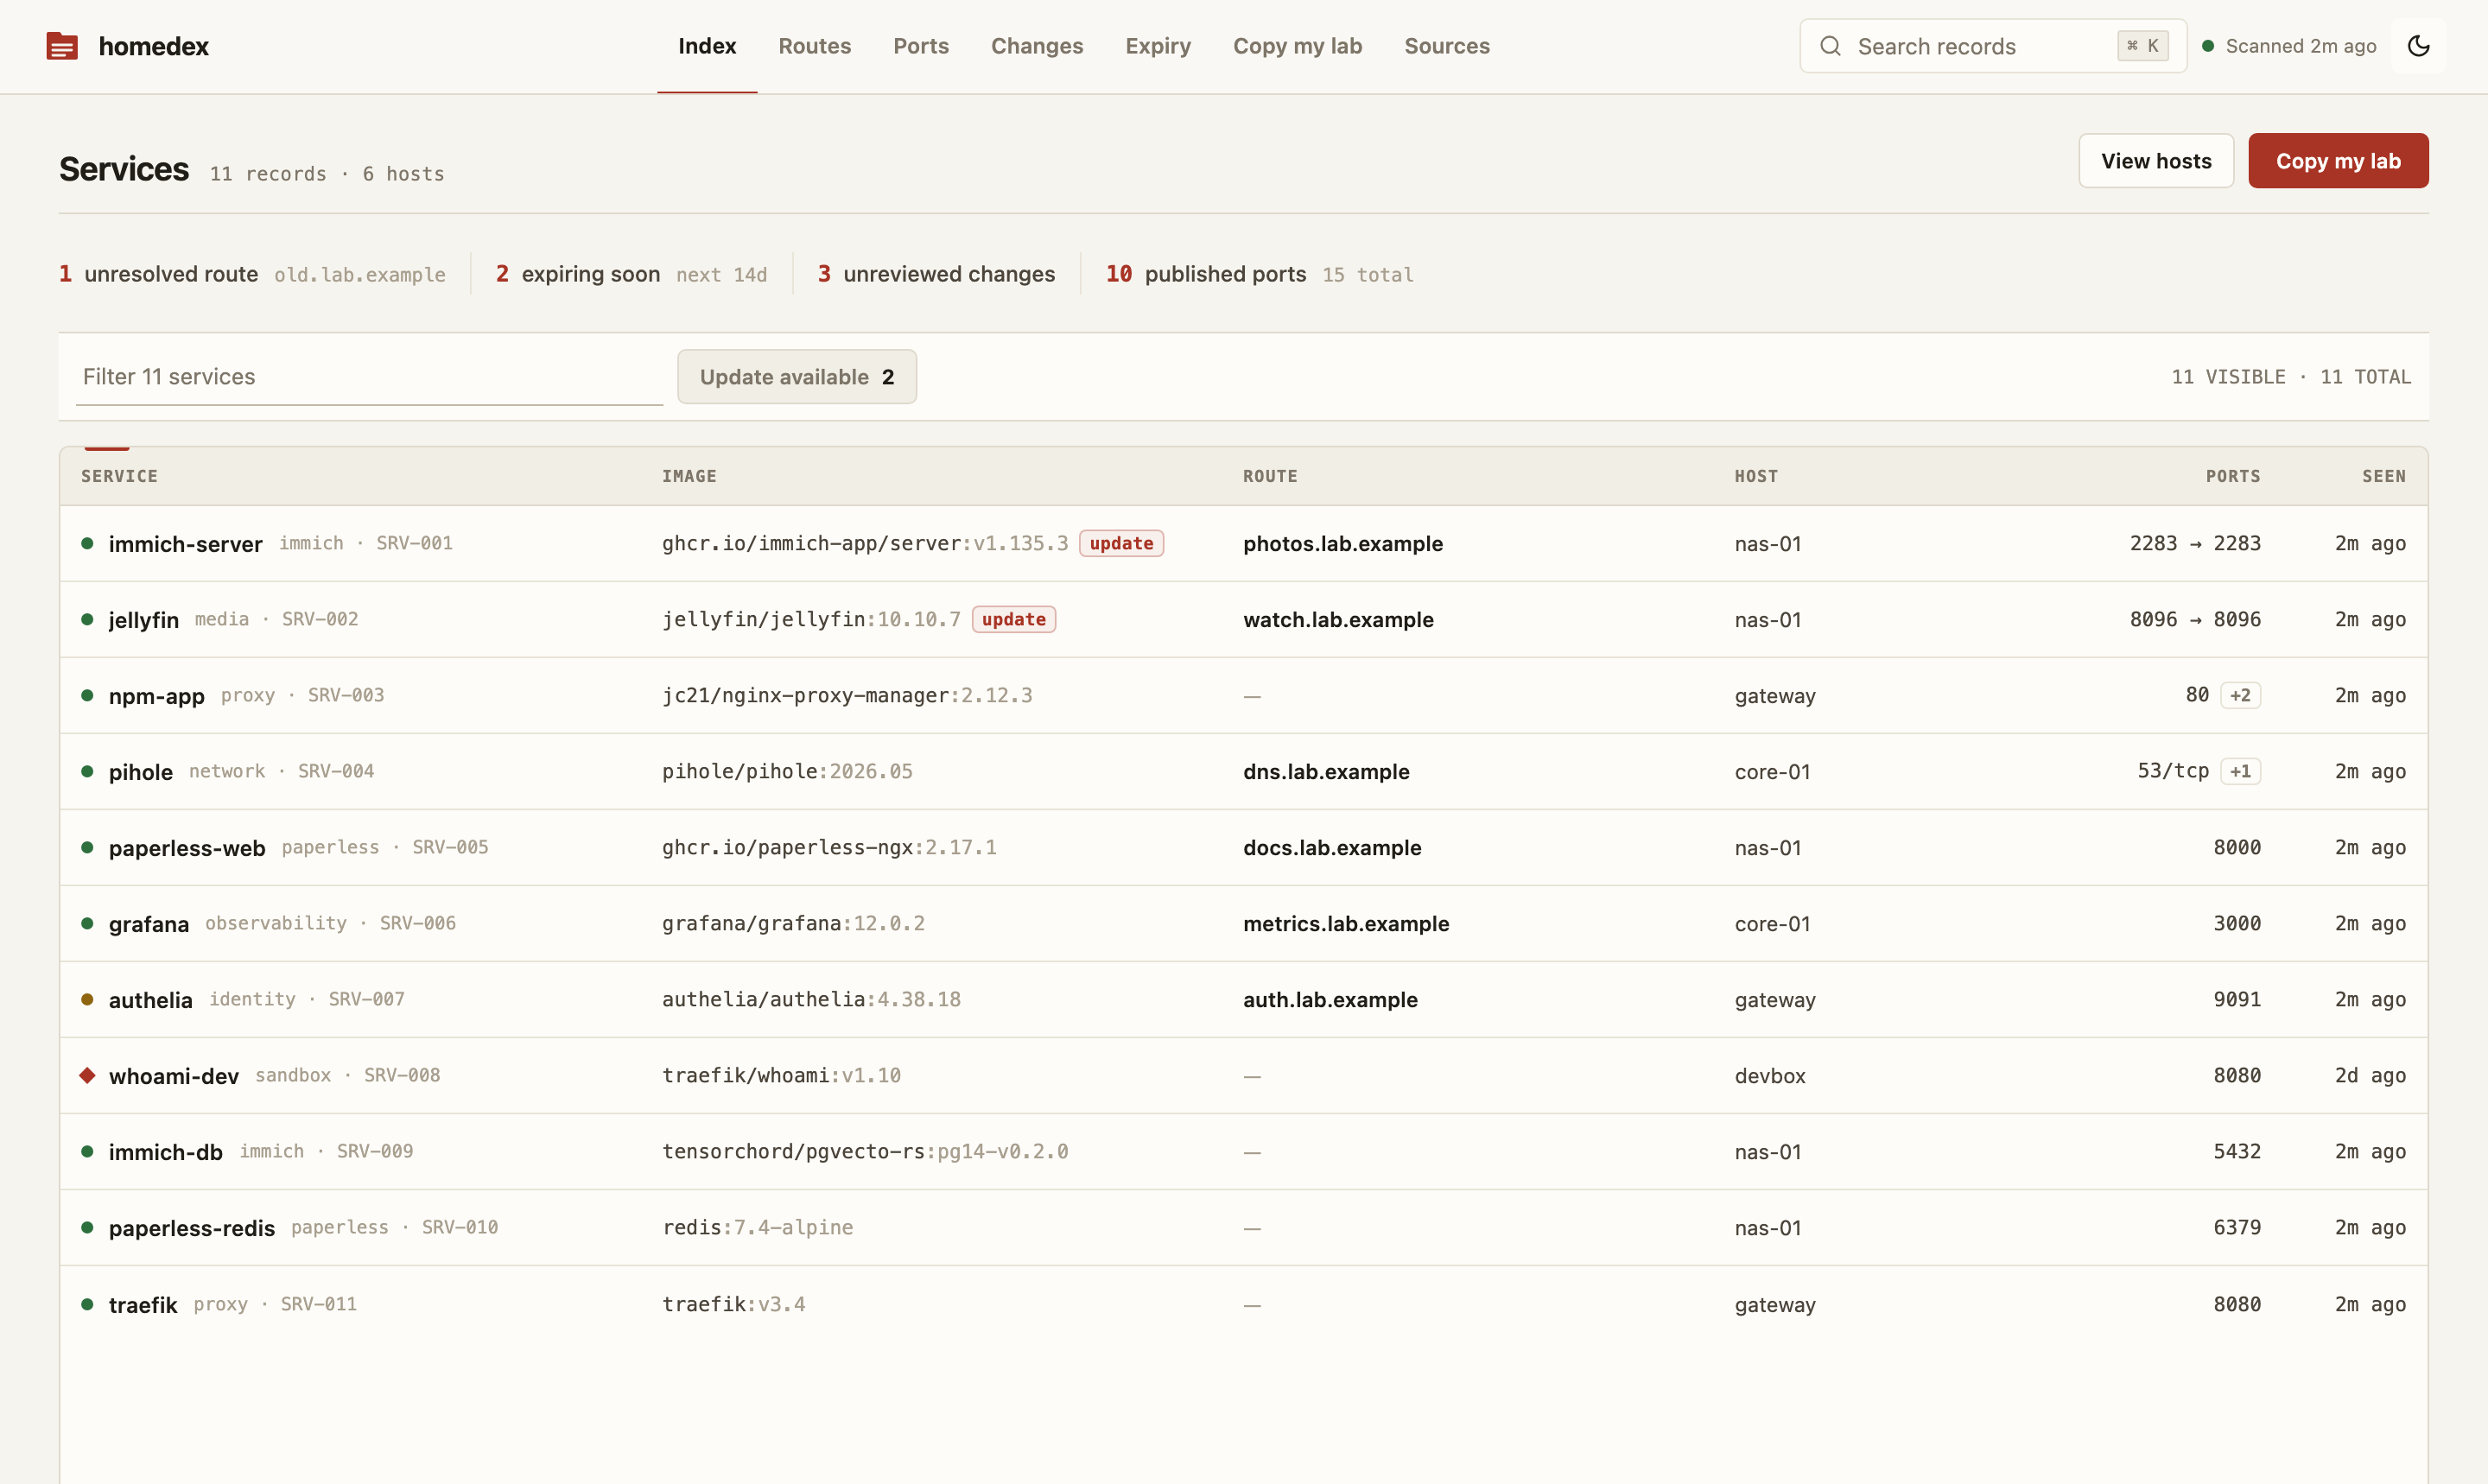
Task: Open published ports summary link
Action: click(x=1259, y=274)
